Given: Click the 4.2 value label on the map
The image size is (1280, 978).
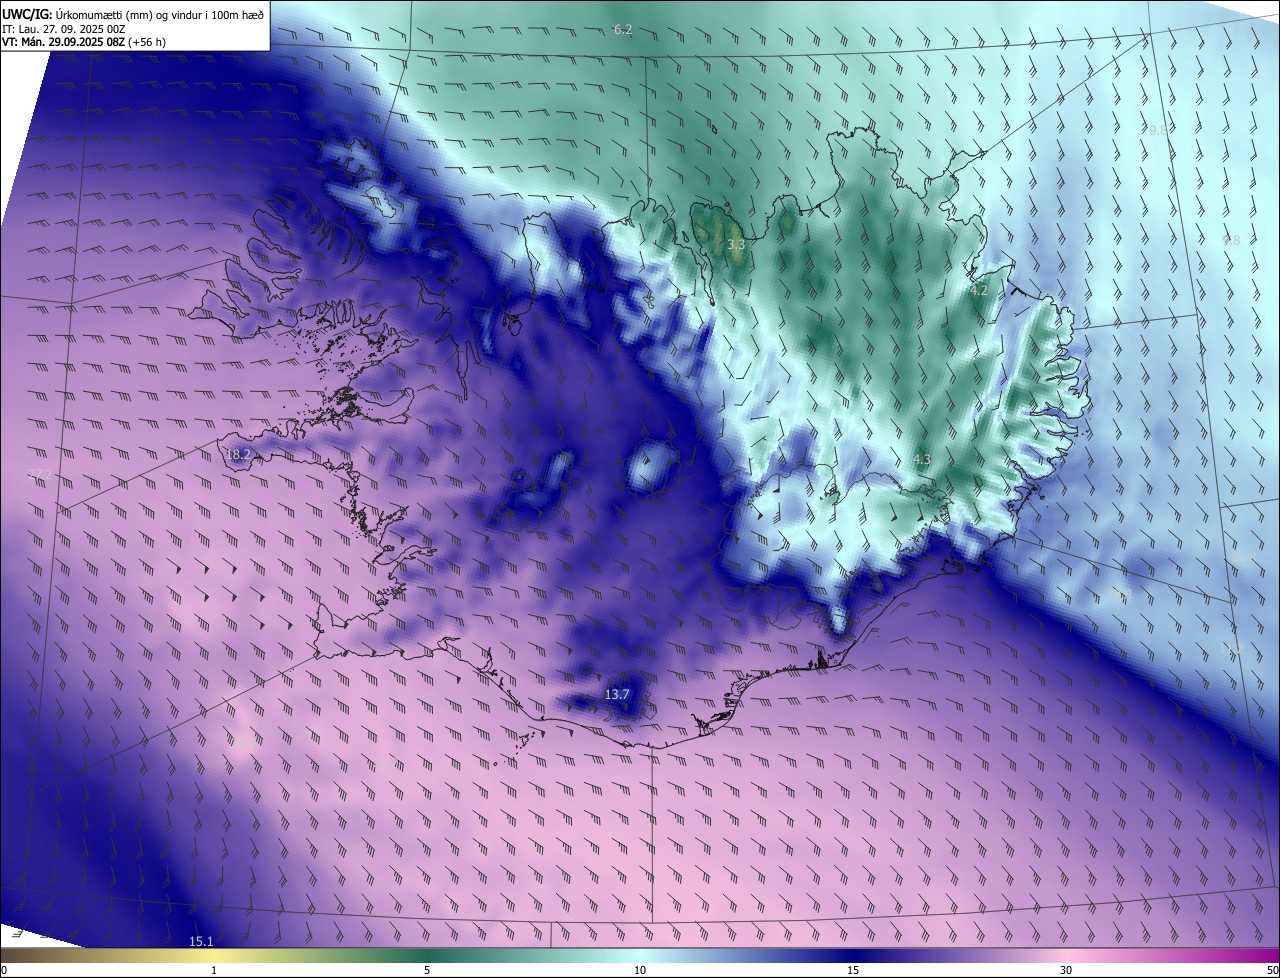Looking at the screenshot, I should point(979,290).
